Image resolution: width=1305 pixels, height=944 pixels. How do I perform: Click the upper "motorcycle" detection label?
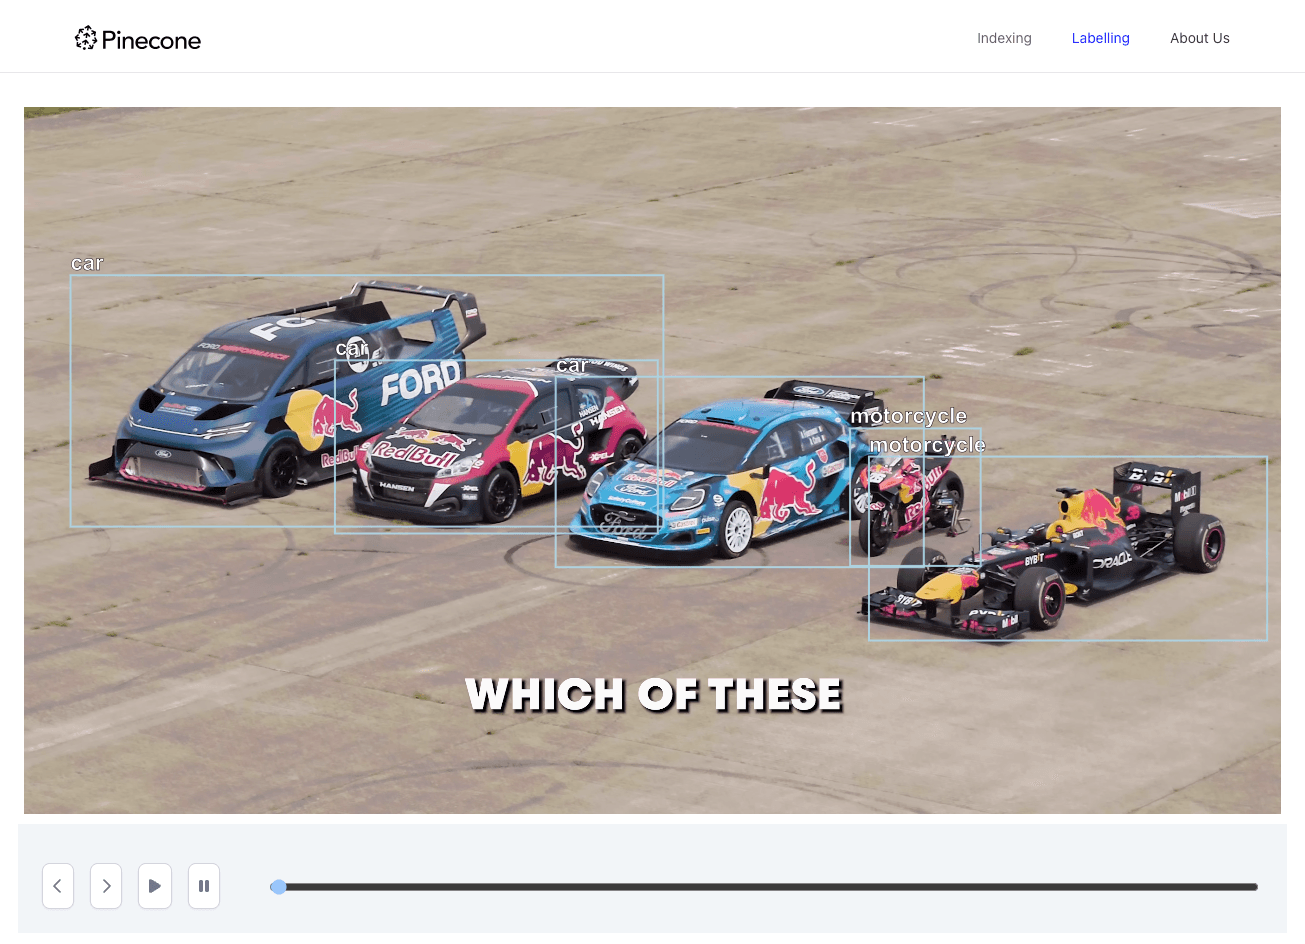pyautogui.click(x=908, y=416)
